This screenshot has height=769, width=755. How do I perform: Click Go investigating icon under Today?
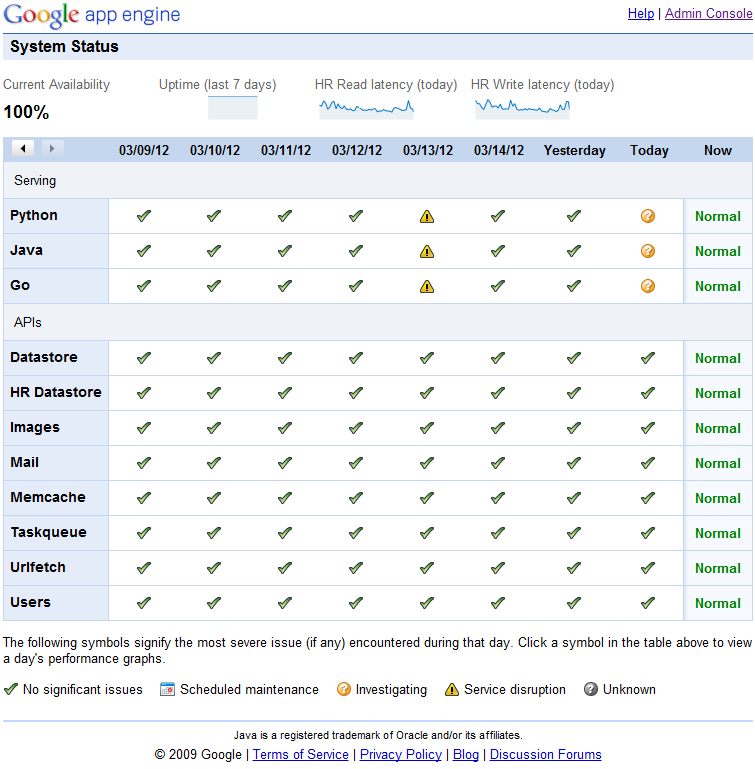coord(648,286)
